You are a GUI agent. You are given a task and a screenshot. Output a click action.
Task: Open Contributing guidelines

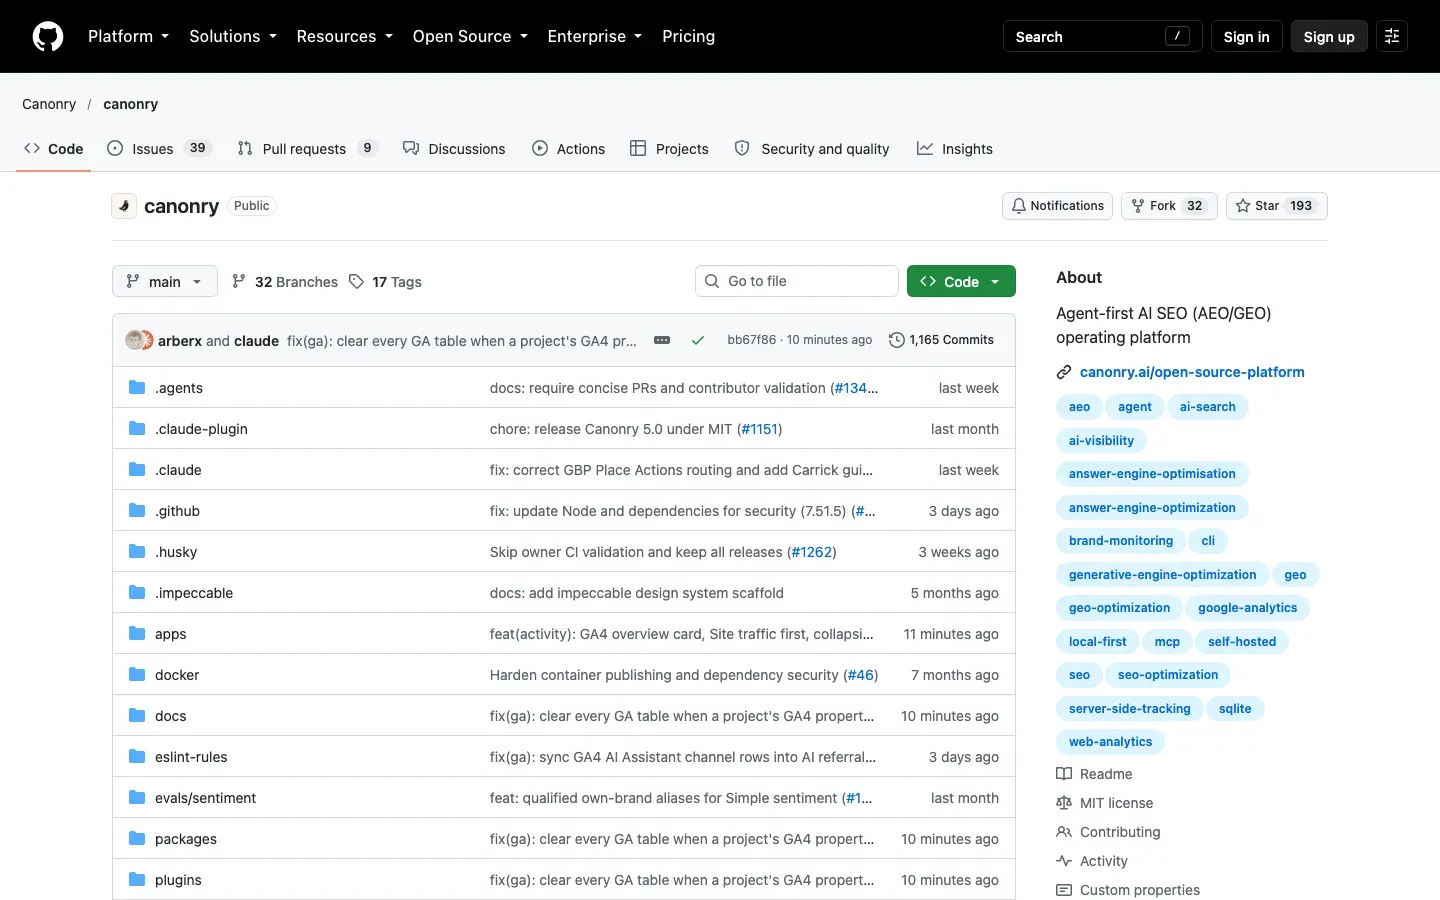(x=1109, y=832)
